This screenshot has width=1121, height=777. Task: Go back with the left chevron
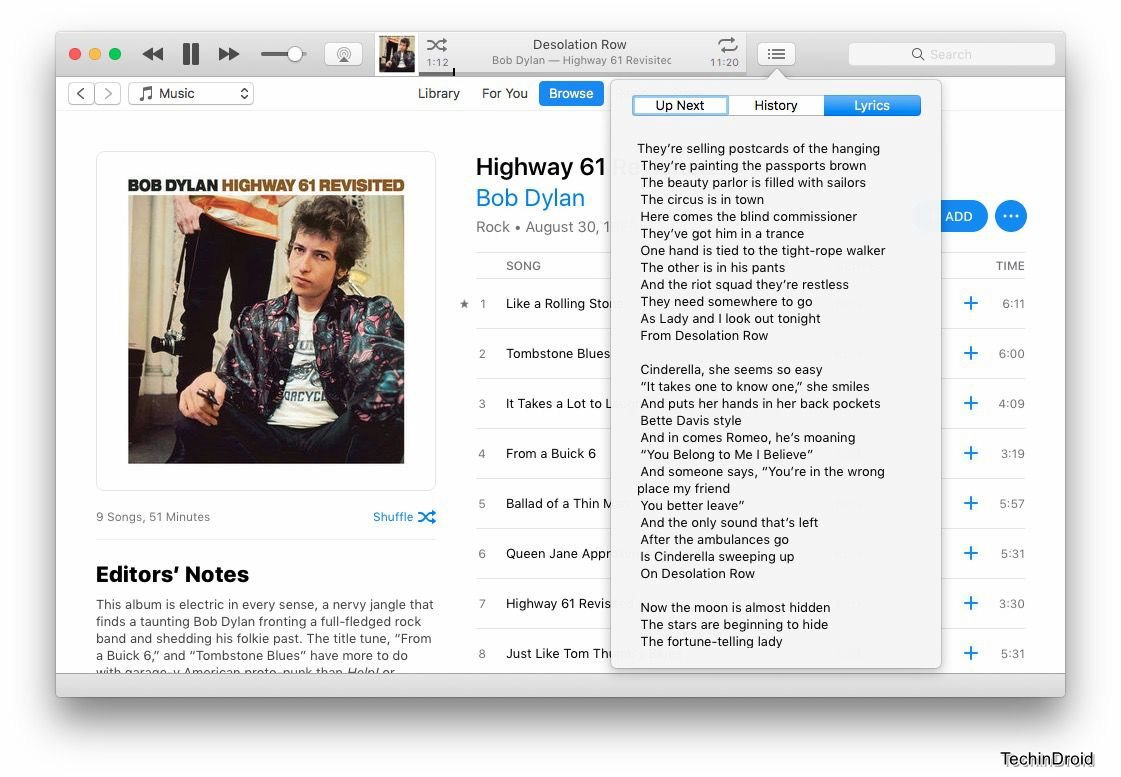pos(81,94)
